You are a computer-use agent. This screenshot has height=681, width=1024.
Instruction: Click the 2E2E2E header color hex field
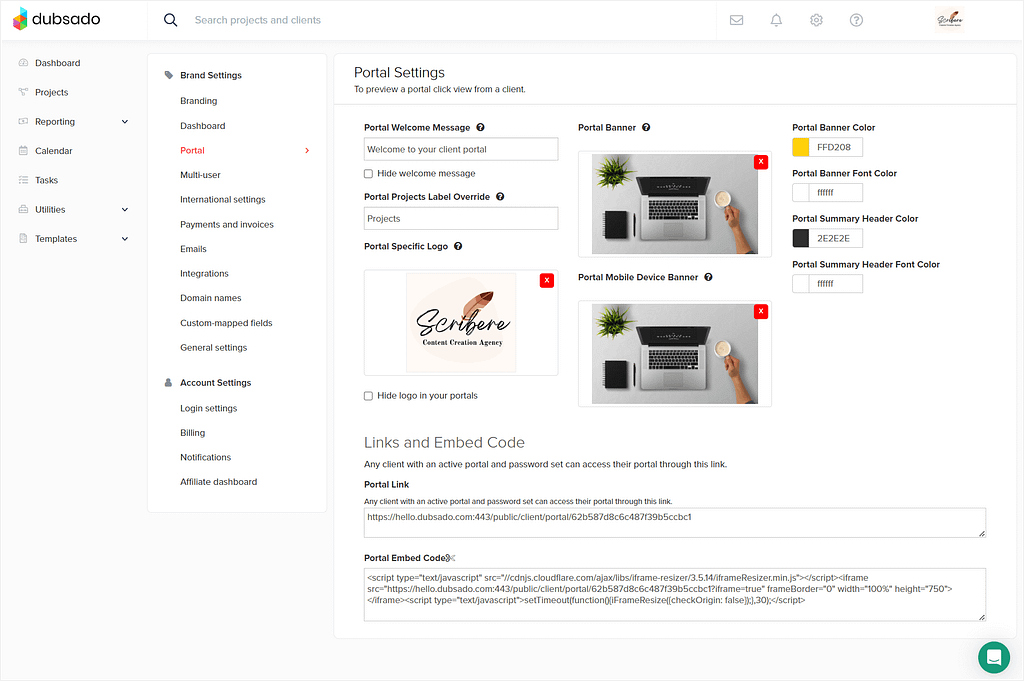(x=836, y=238)
